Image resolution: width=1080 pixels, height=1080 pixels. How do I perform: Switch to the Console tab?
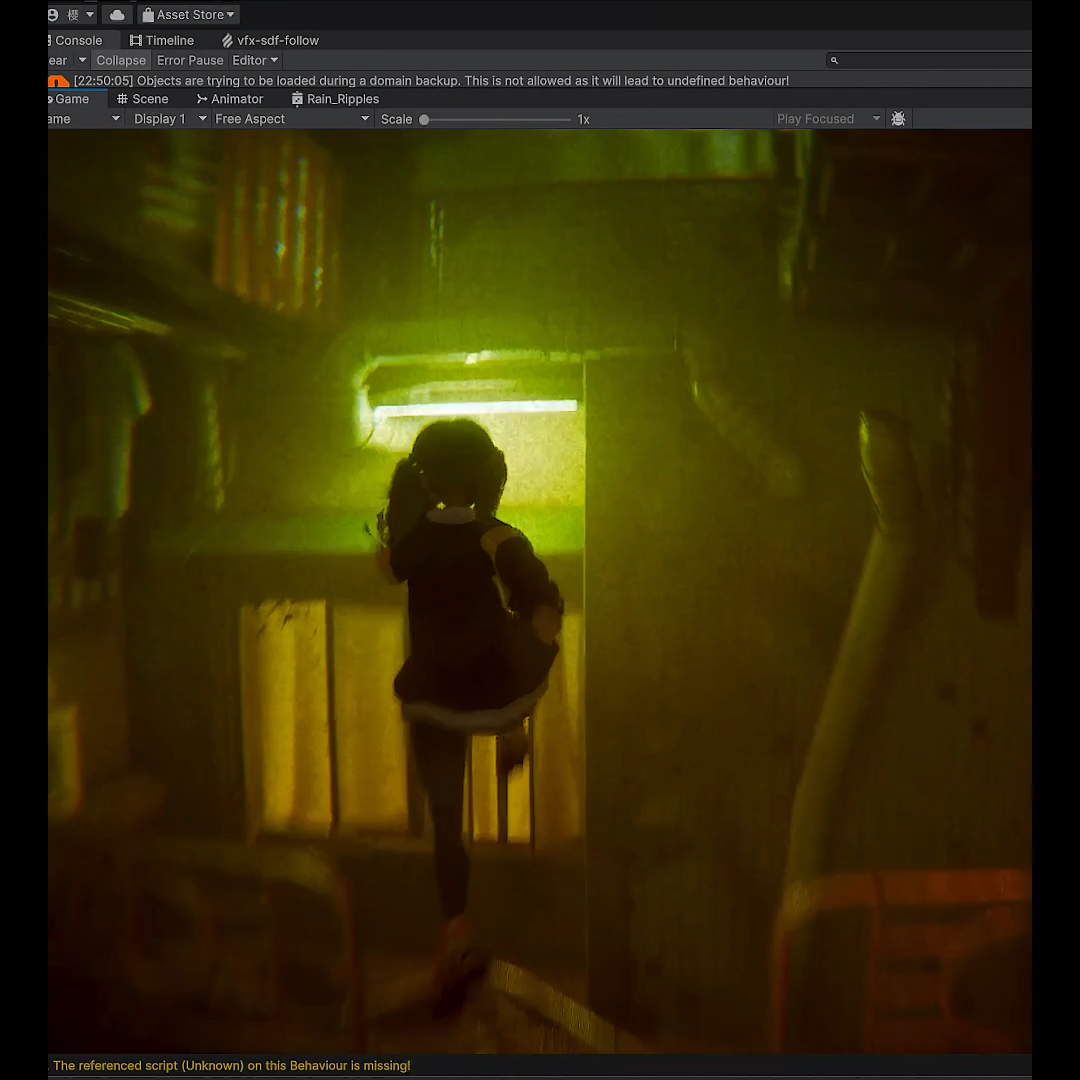tap(77, 41)
